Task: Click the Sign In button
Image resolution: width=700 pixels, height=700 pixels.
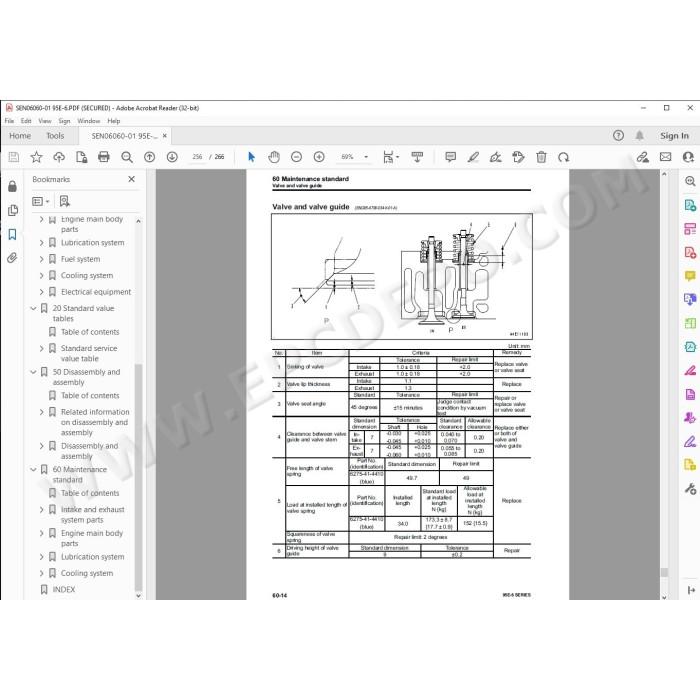Action: [674, 136]
